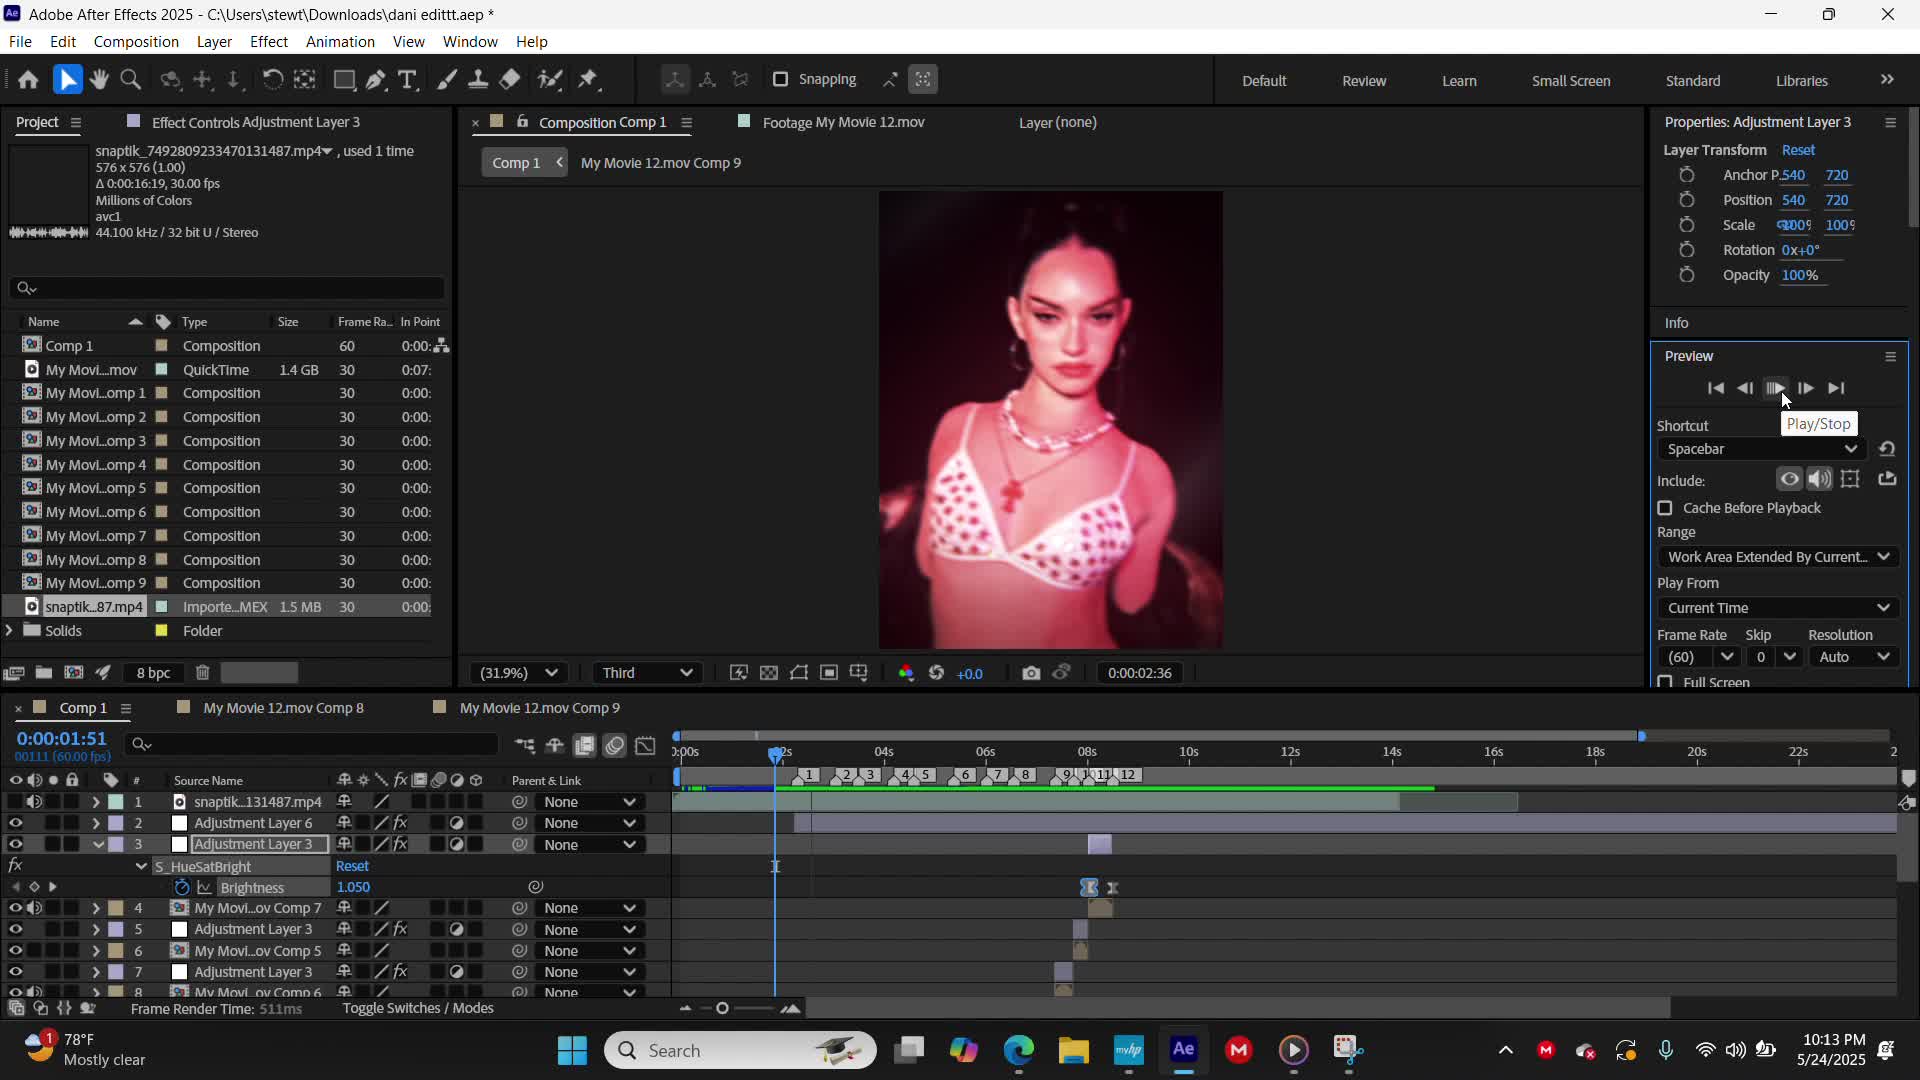Switch to the My Movie 12.mov Comp 8 tab

click(283, 707)
